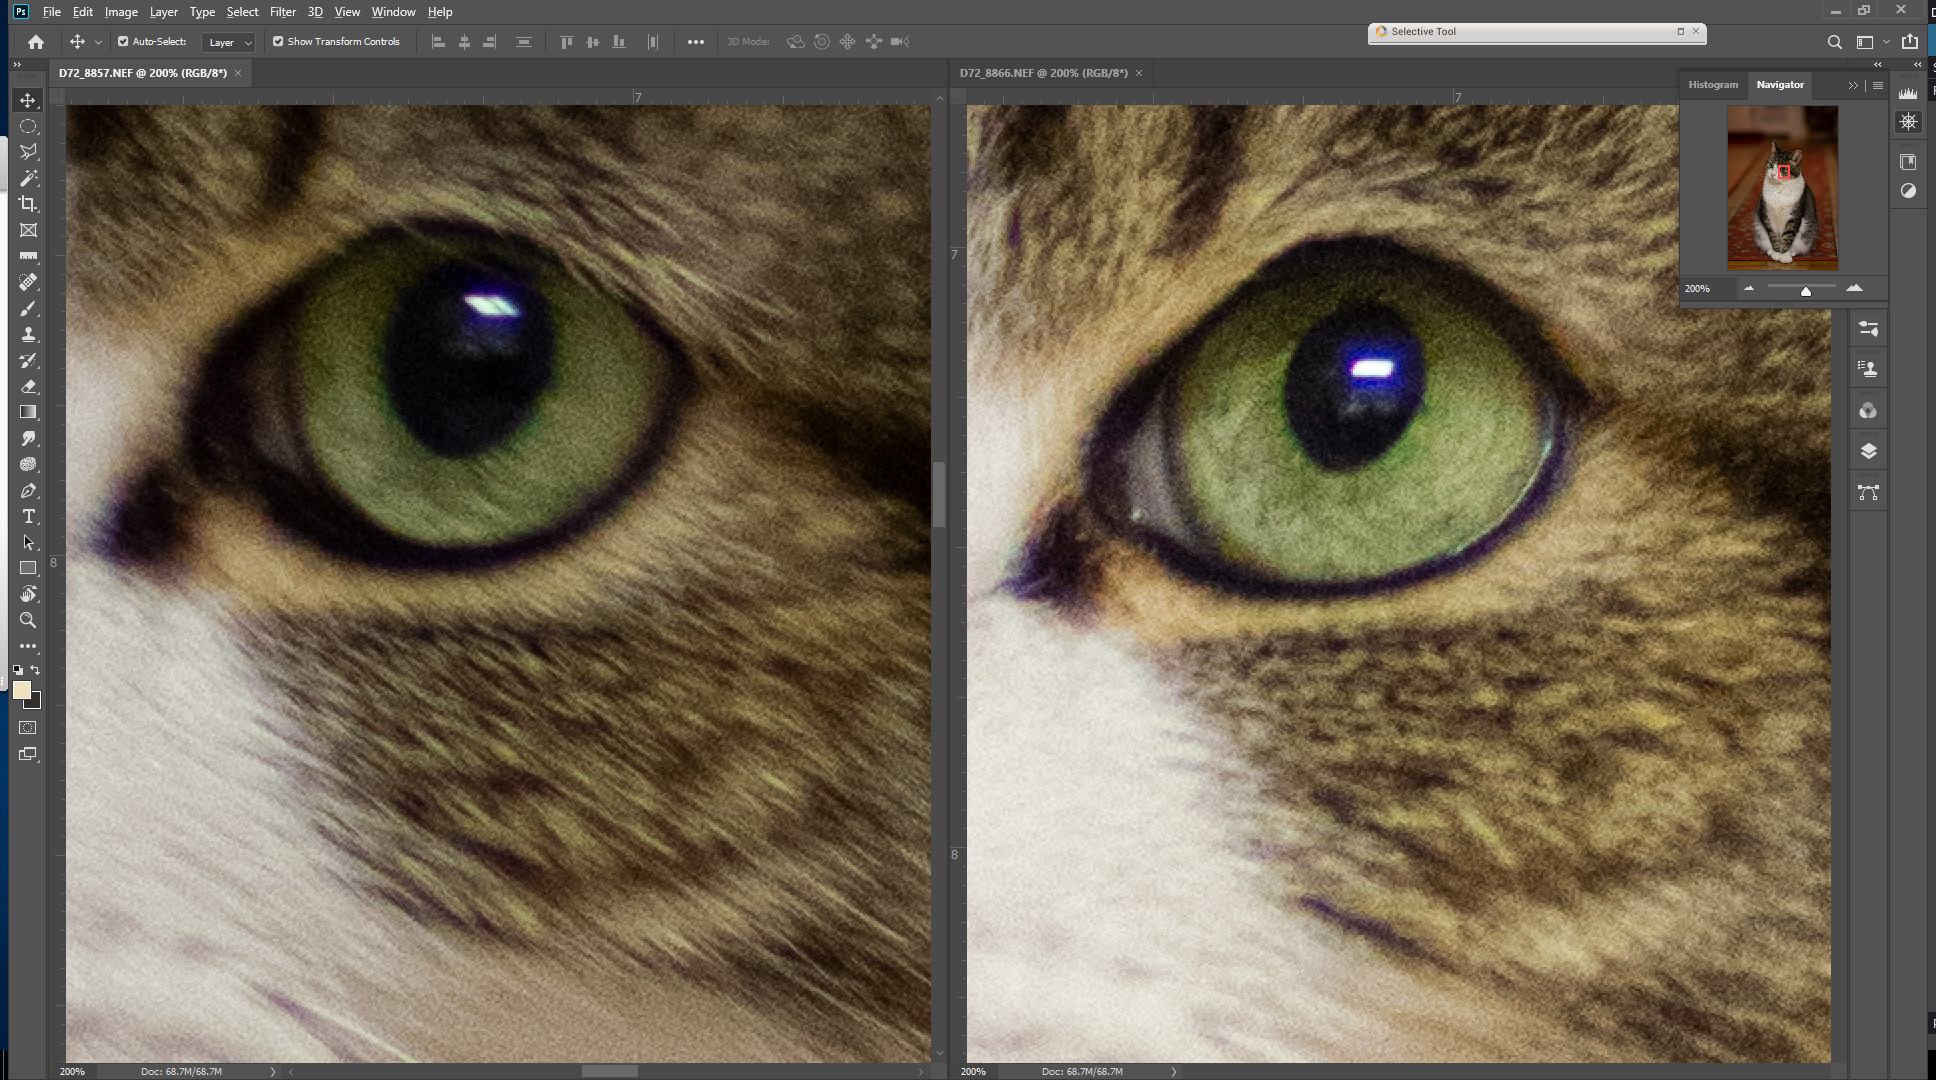Click the Navigator zoom in button

pos(1854,288)
